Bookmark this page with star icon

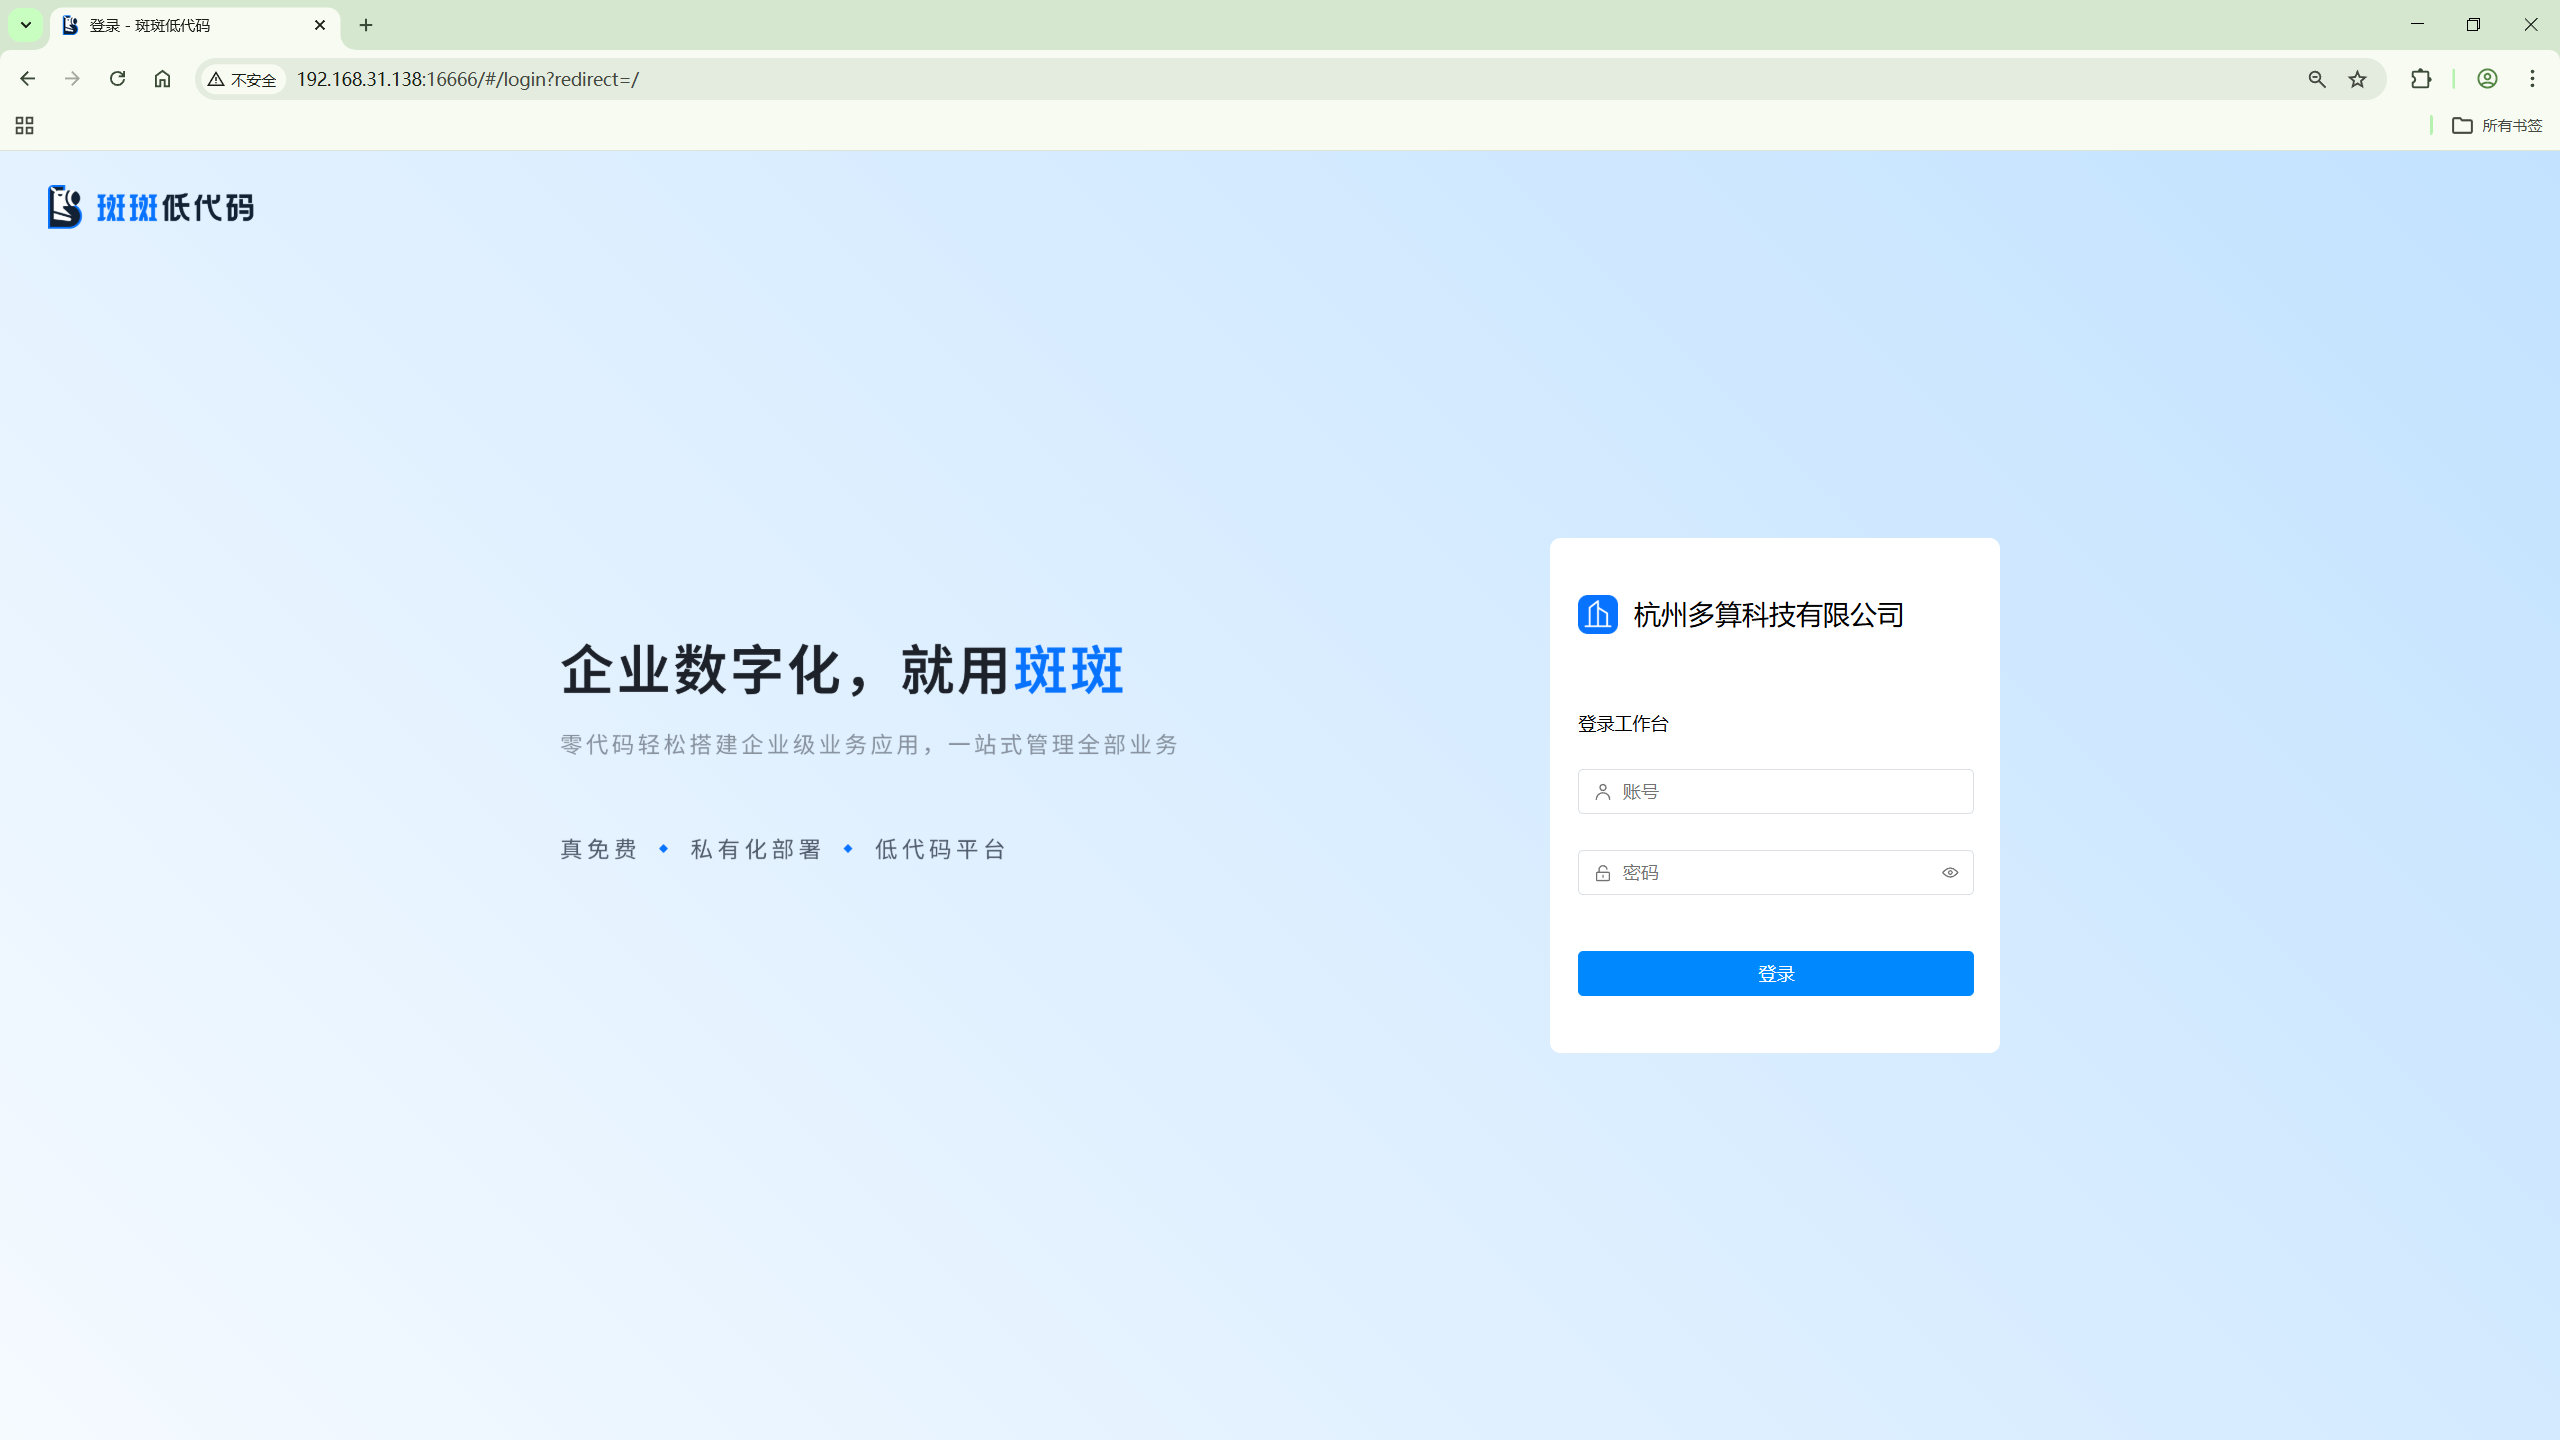[x=2357, y=79]
